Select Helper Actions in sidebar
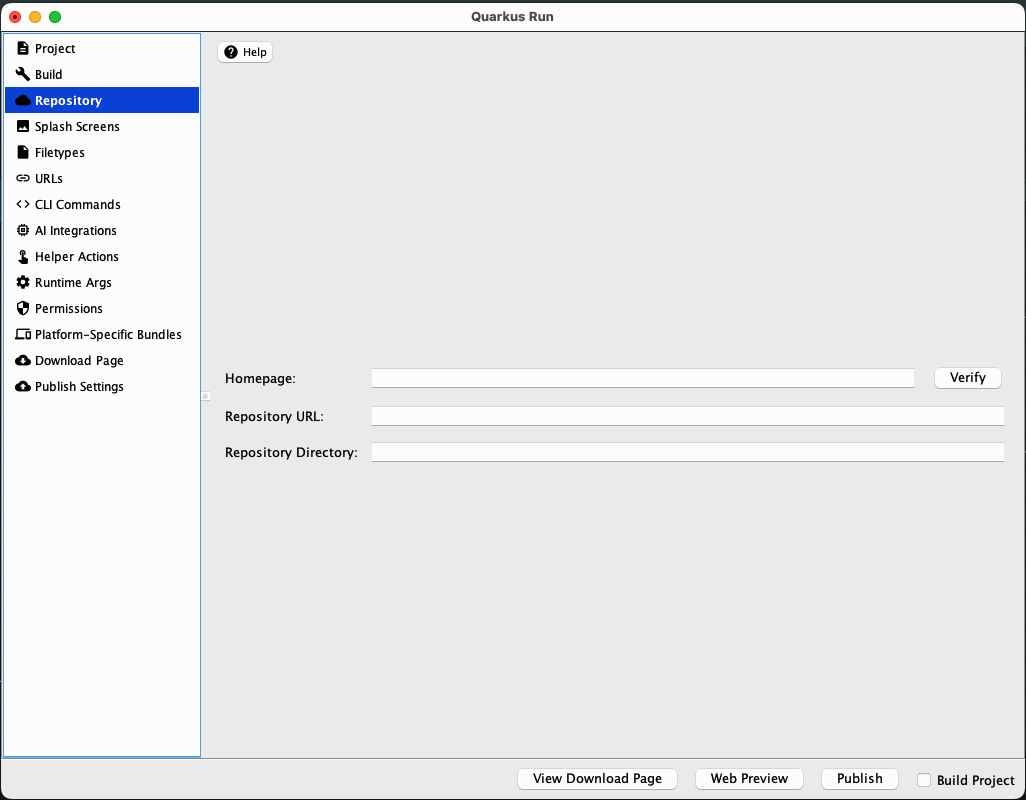1026x800 pixels. click(x=102, y=256)
